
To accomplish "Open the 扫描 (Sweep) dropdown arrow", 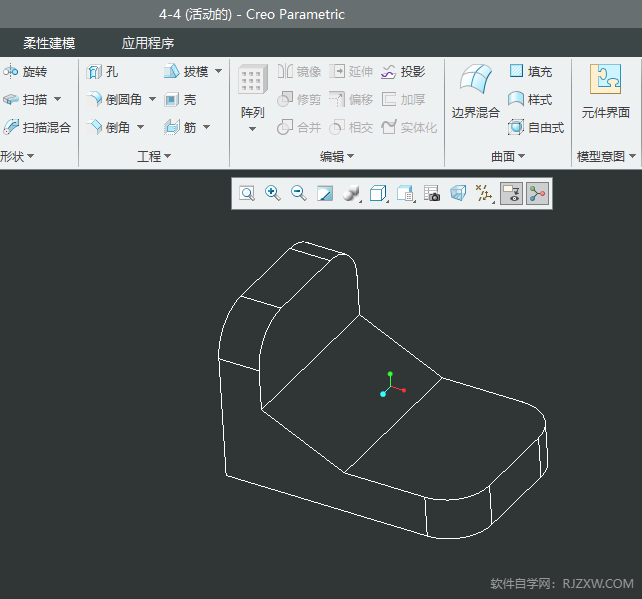I will tap(57, 100).
